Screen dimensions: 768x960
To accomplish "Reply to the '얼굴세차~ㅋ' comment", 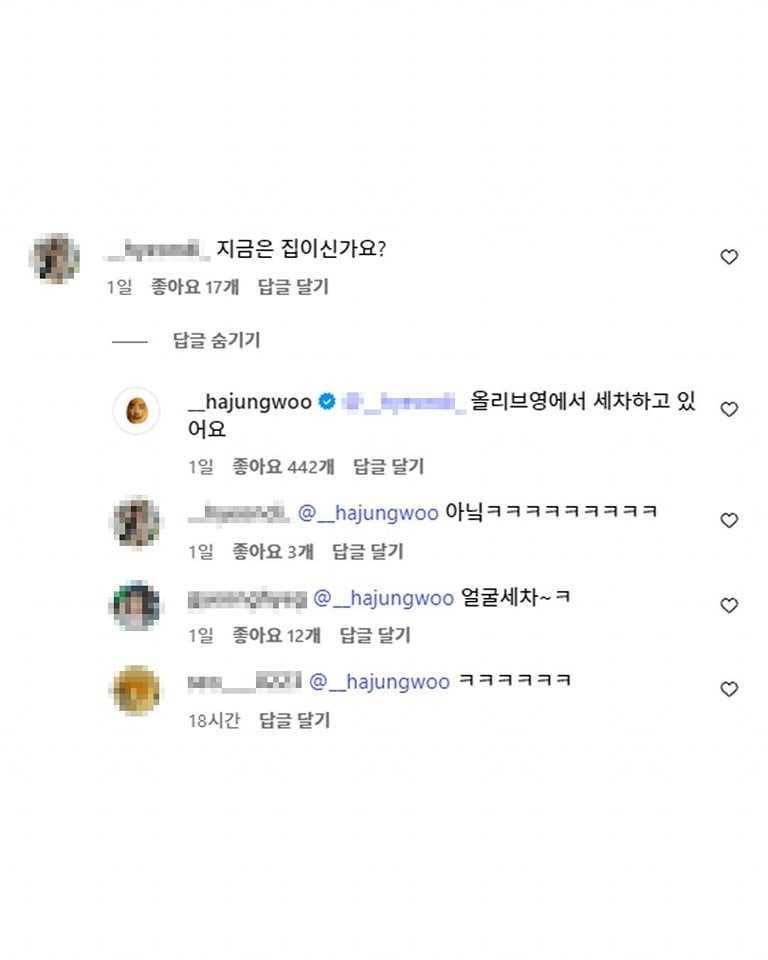I will (375, 635).
